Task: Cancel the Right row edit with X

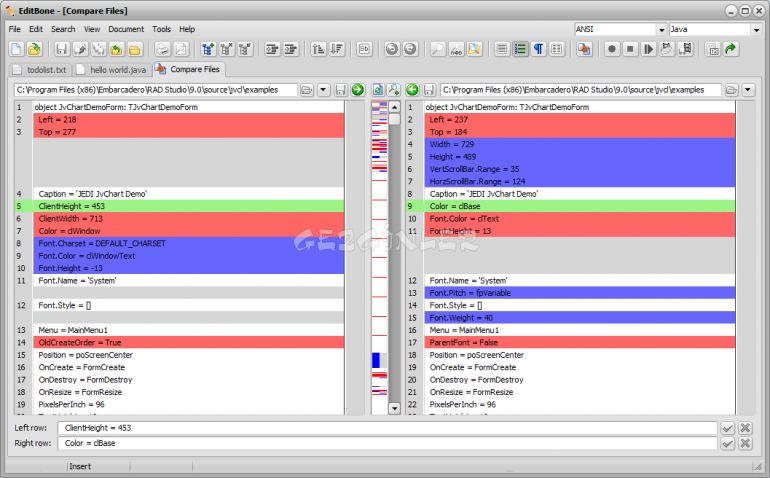Action: 745,444
